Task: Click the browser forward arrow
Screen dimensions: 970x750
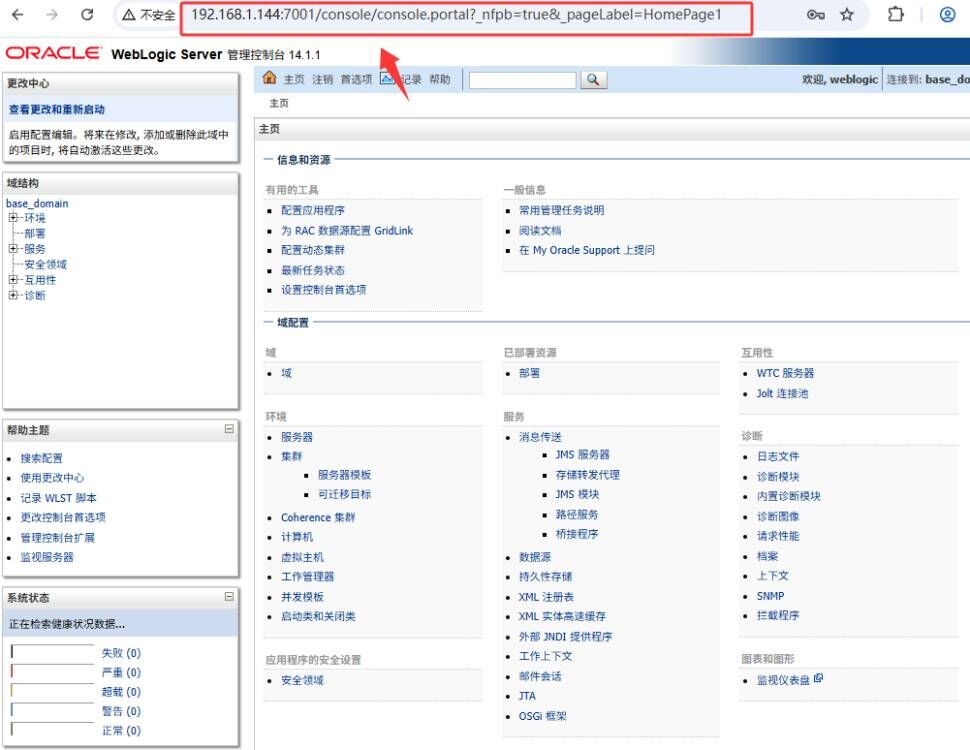Action: (52, 14)
